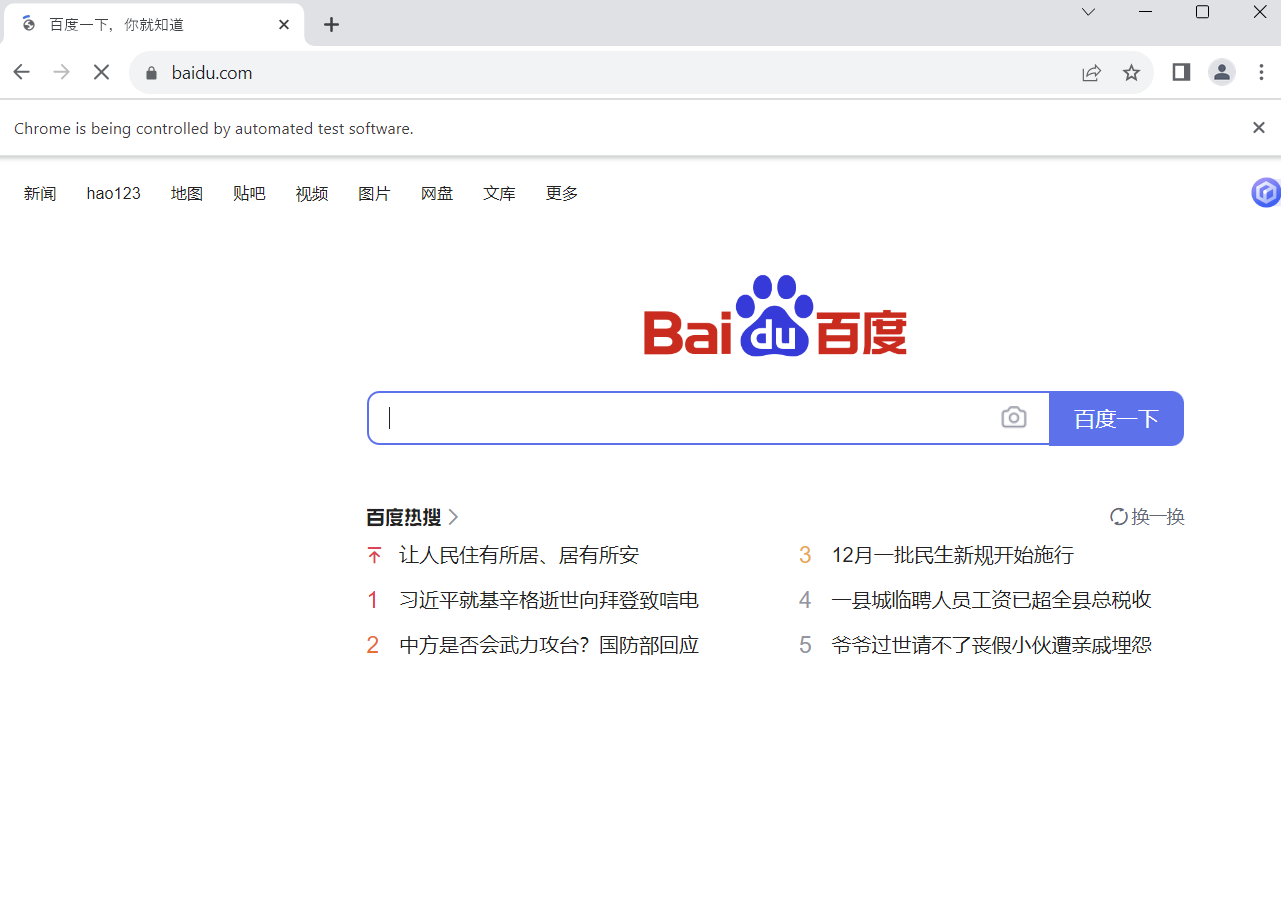Viewport: 1281px width, 900px height.
Task: Open a new tab with plus button
Action: click(x=332, y=24)
